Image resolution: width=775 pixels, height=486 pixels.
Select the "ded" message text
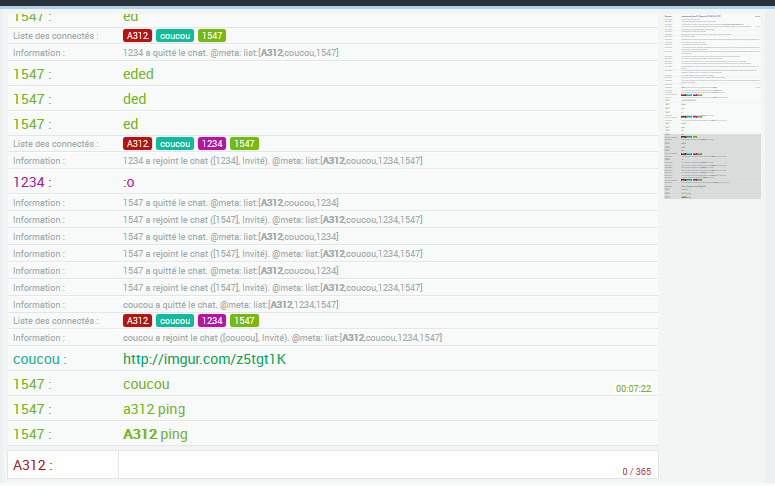point(134,99)
